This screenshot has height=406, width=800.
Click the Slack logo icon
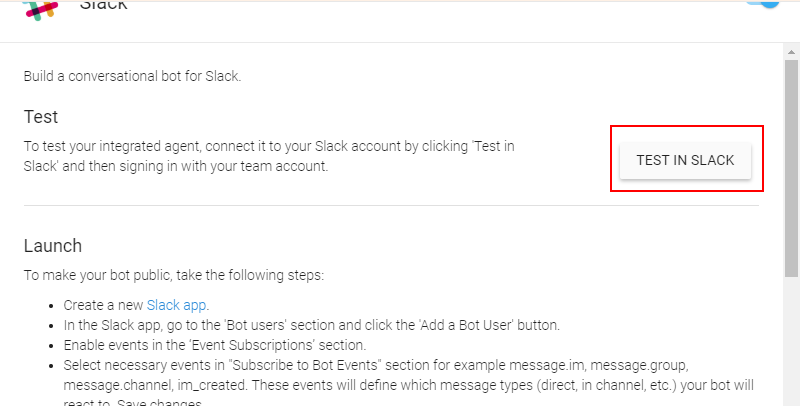pyautogui.click(x=39, y=9)
